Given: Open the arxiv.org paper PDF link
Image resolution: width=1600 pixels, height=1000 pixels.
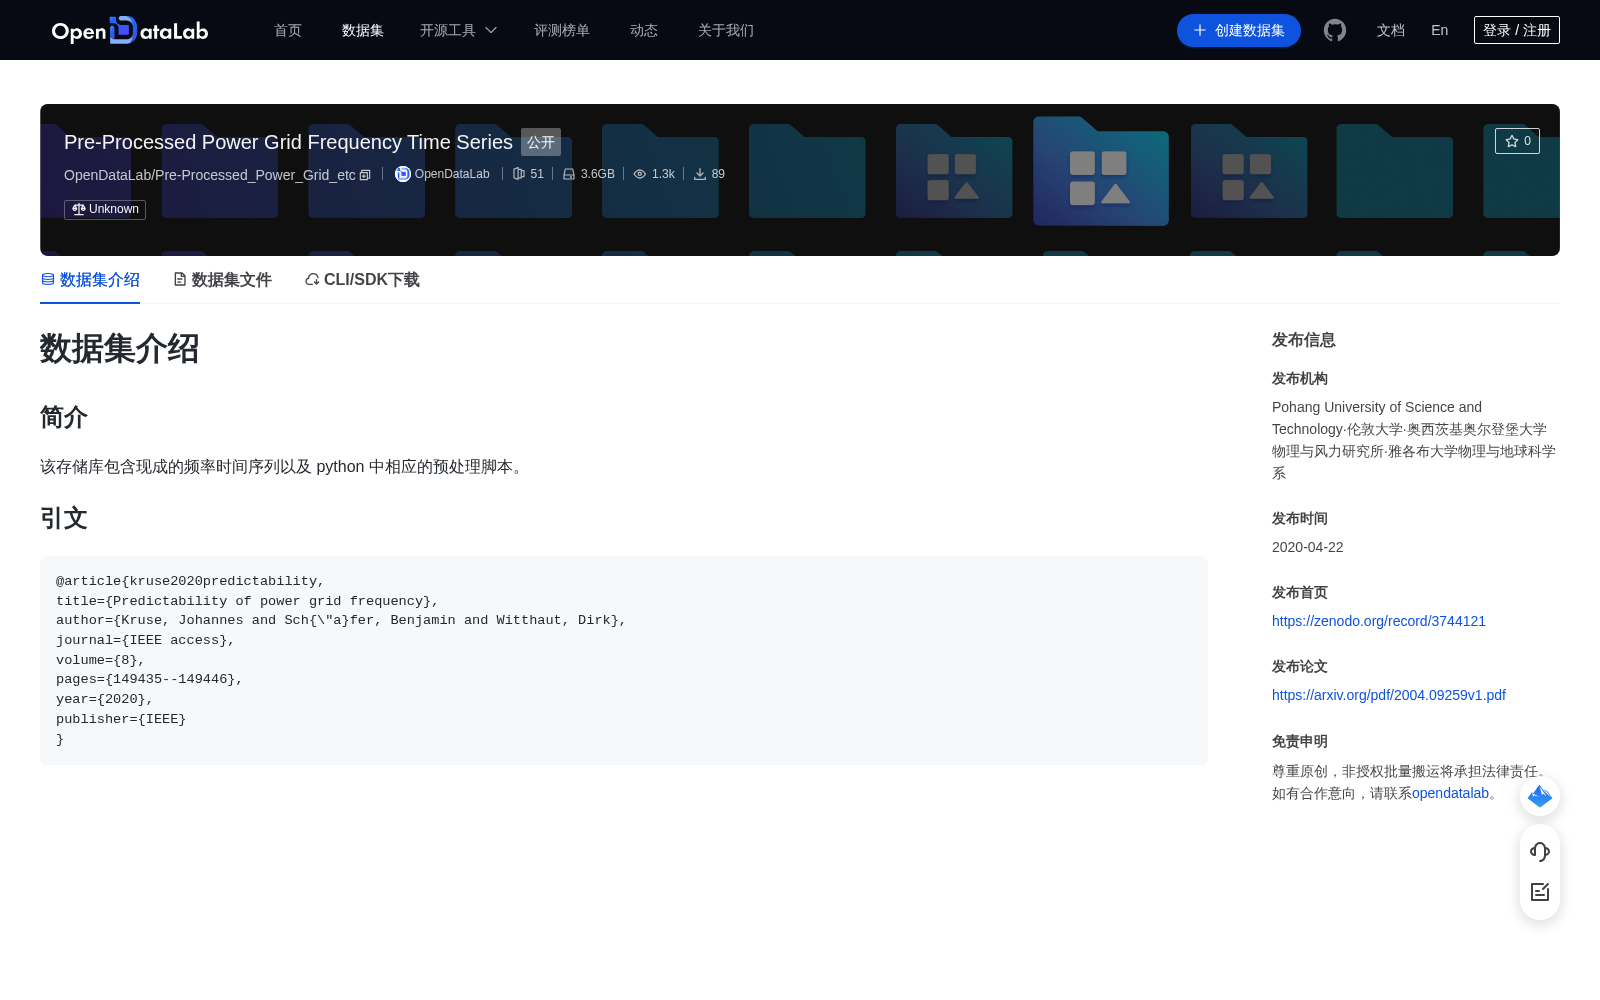Looking at the screenshot, I should coord(1389,695).
